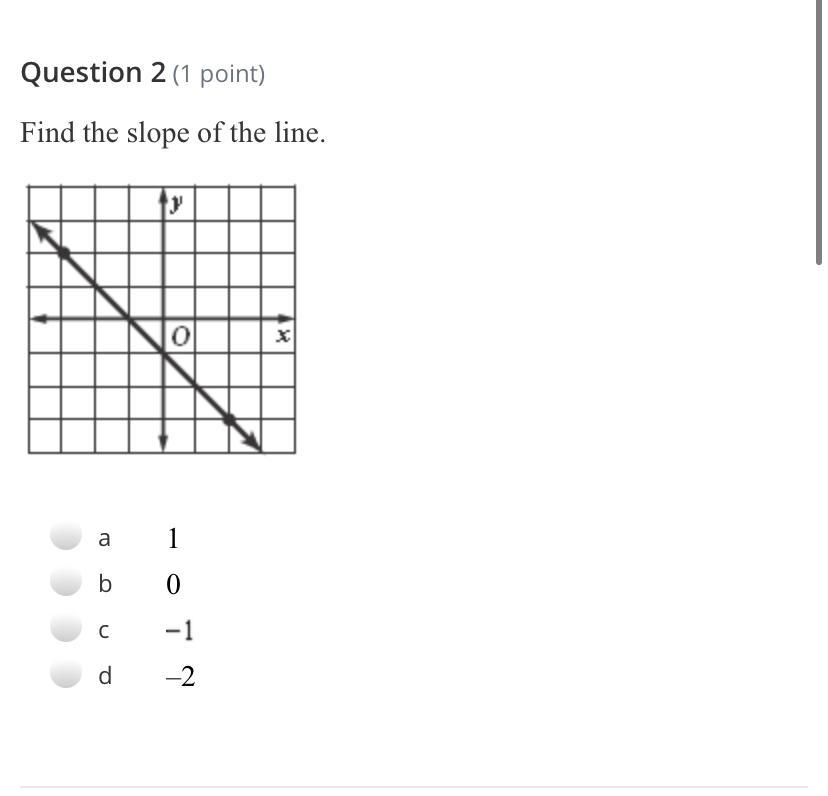Click the x axis label on graph
828x796 pixels.
283,335
